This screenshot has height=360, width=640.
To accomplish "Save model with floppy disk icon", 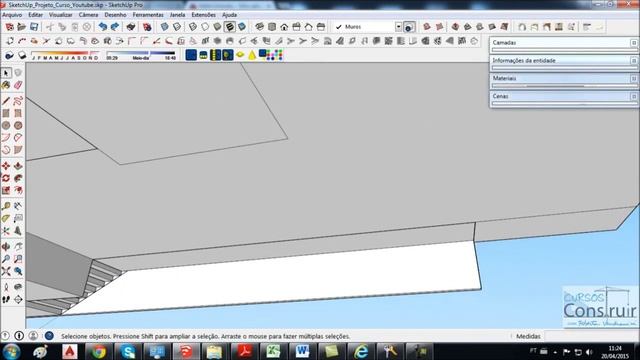I will [x=34, y=27].
